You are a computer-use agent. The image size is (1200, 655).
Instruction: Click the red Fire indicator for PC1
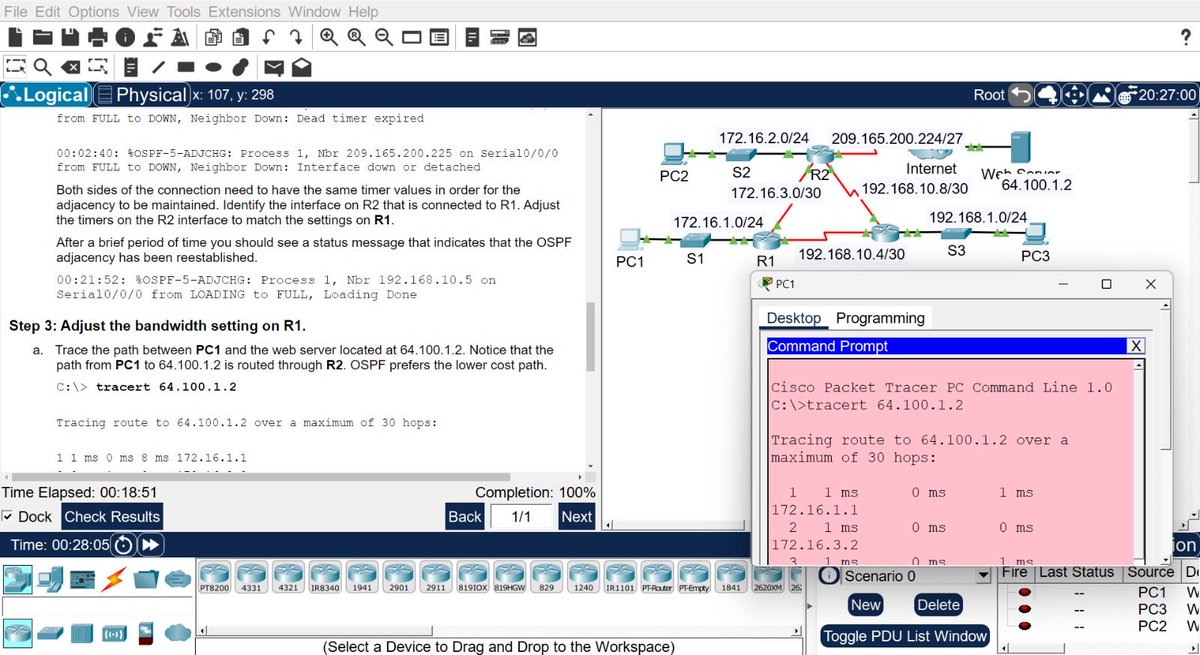click(x=1024, y=592)
